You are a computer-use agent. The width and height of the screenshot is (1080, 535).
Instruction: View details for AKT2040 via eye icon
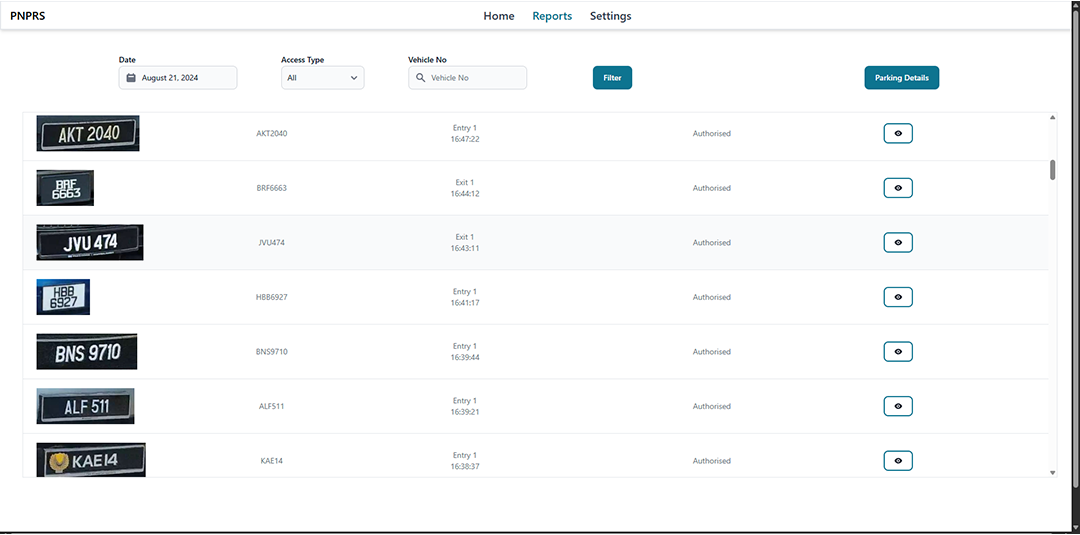[x=897, y=133]
